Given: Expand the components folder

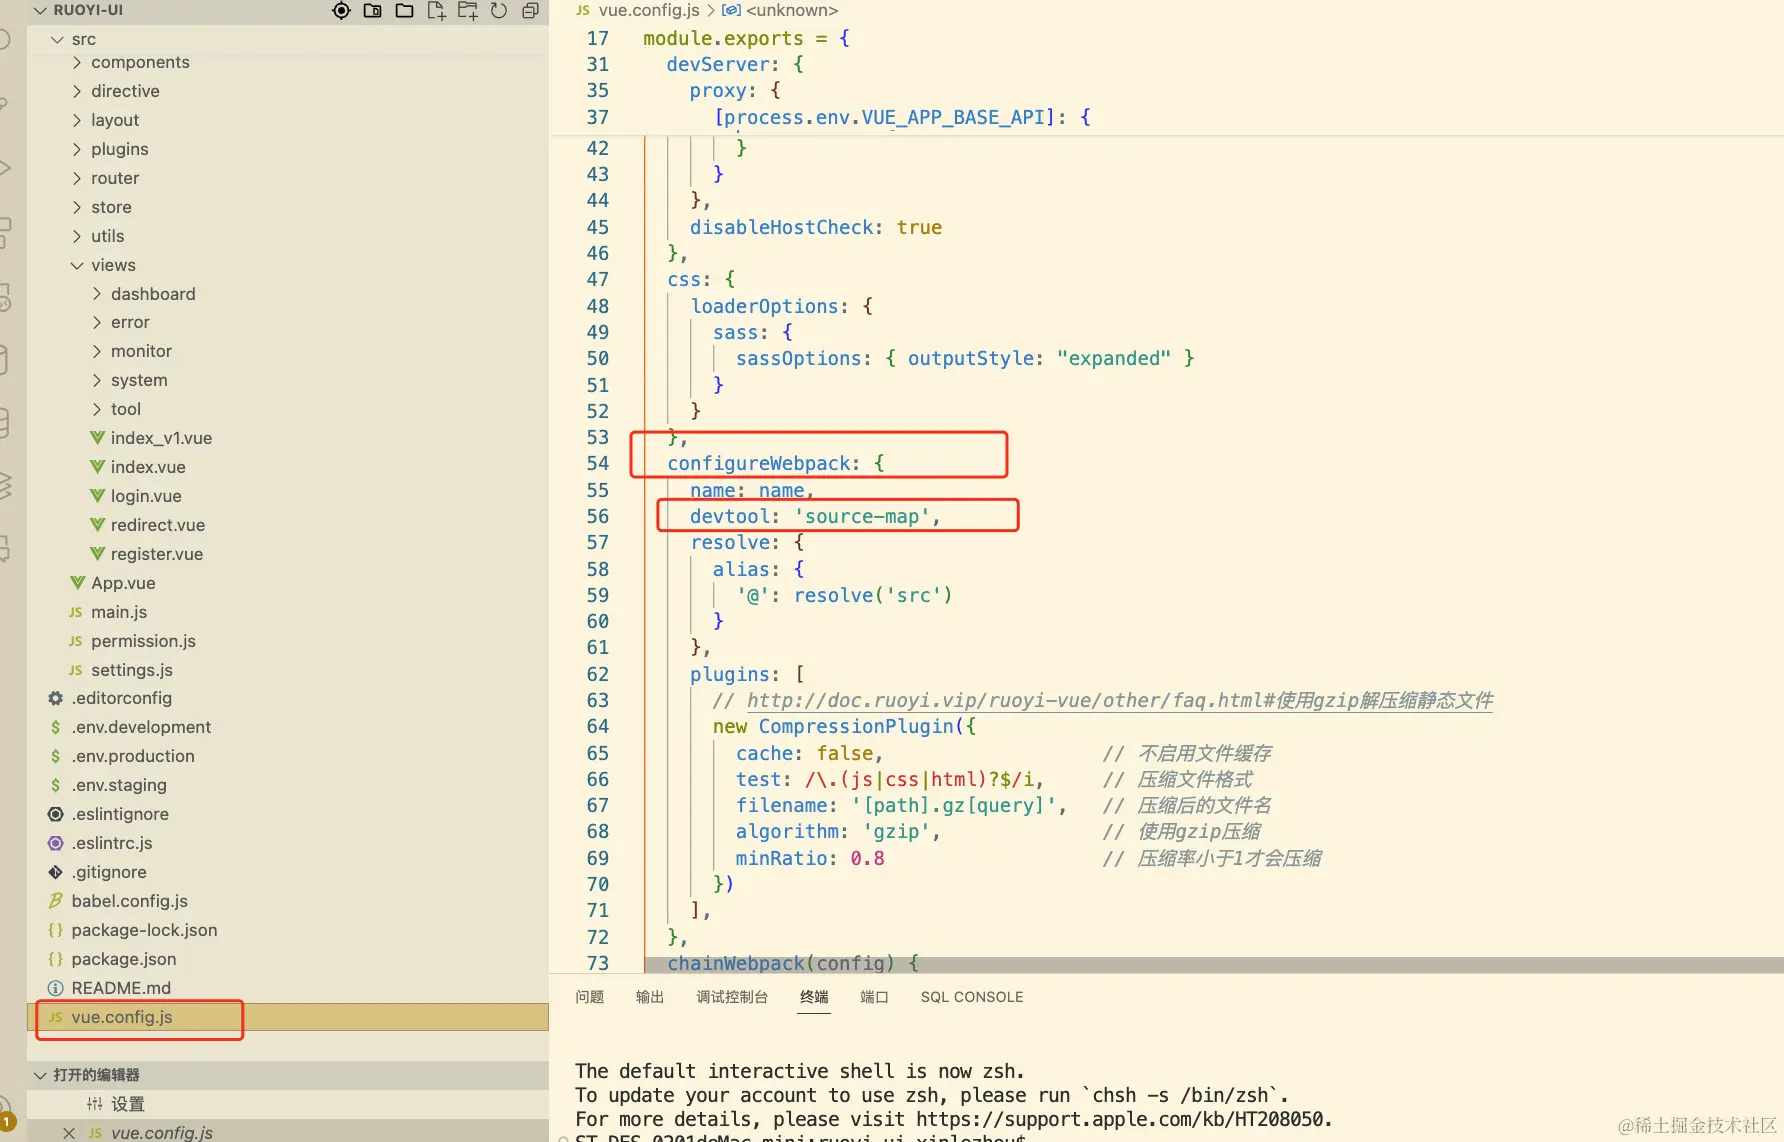Looking at the screenshot, I should [78, 62].
